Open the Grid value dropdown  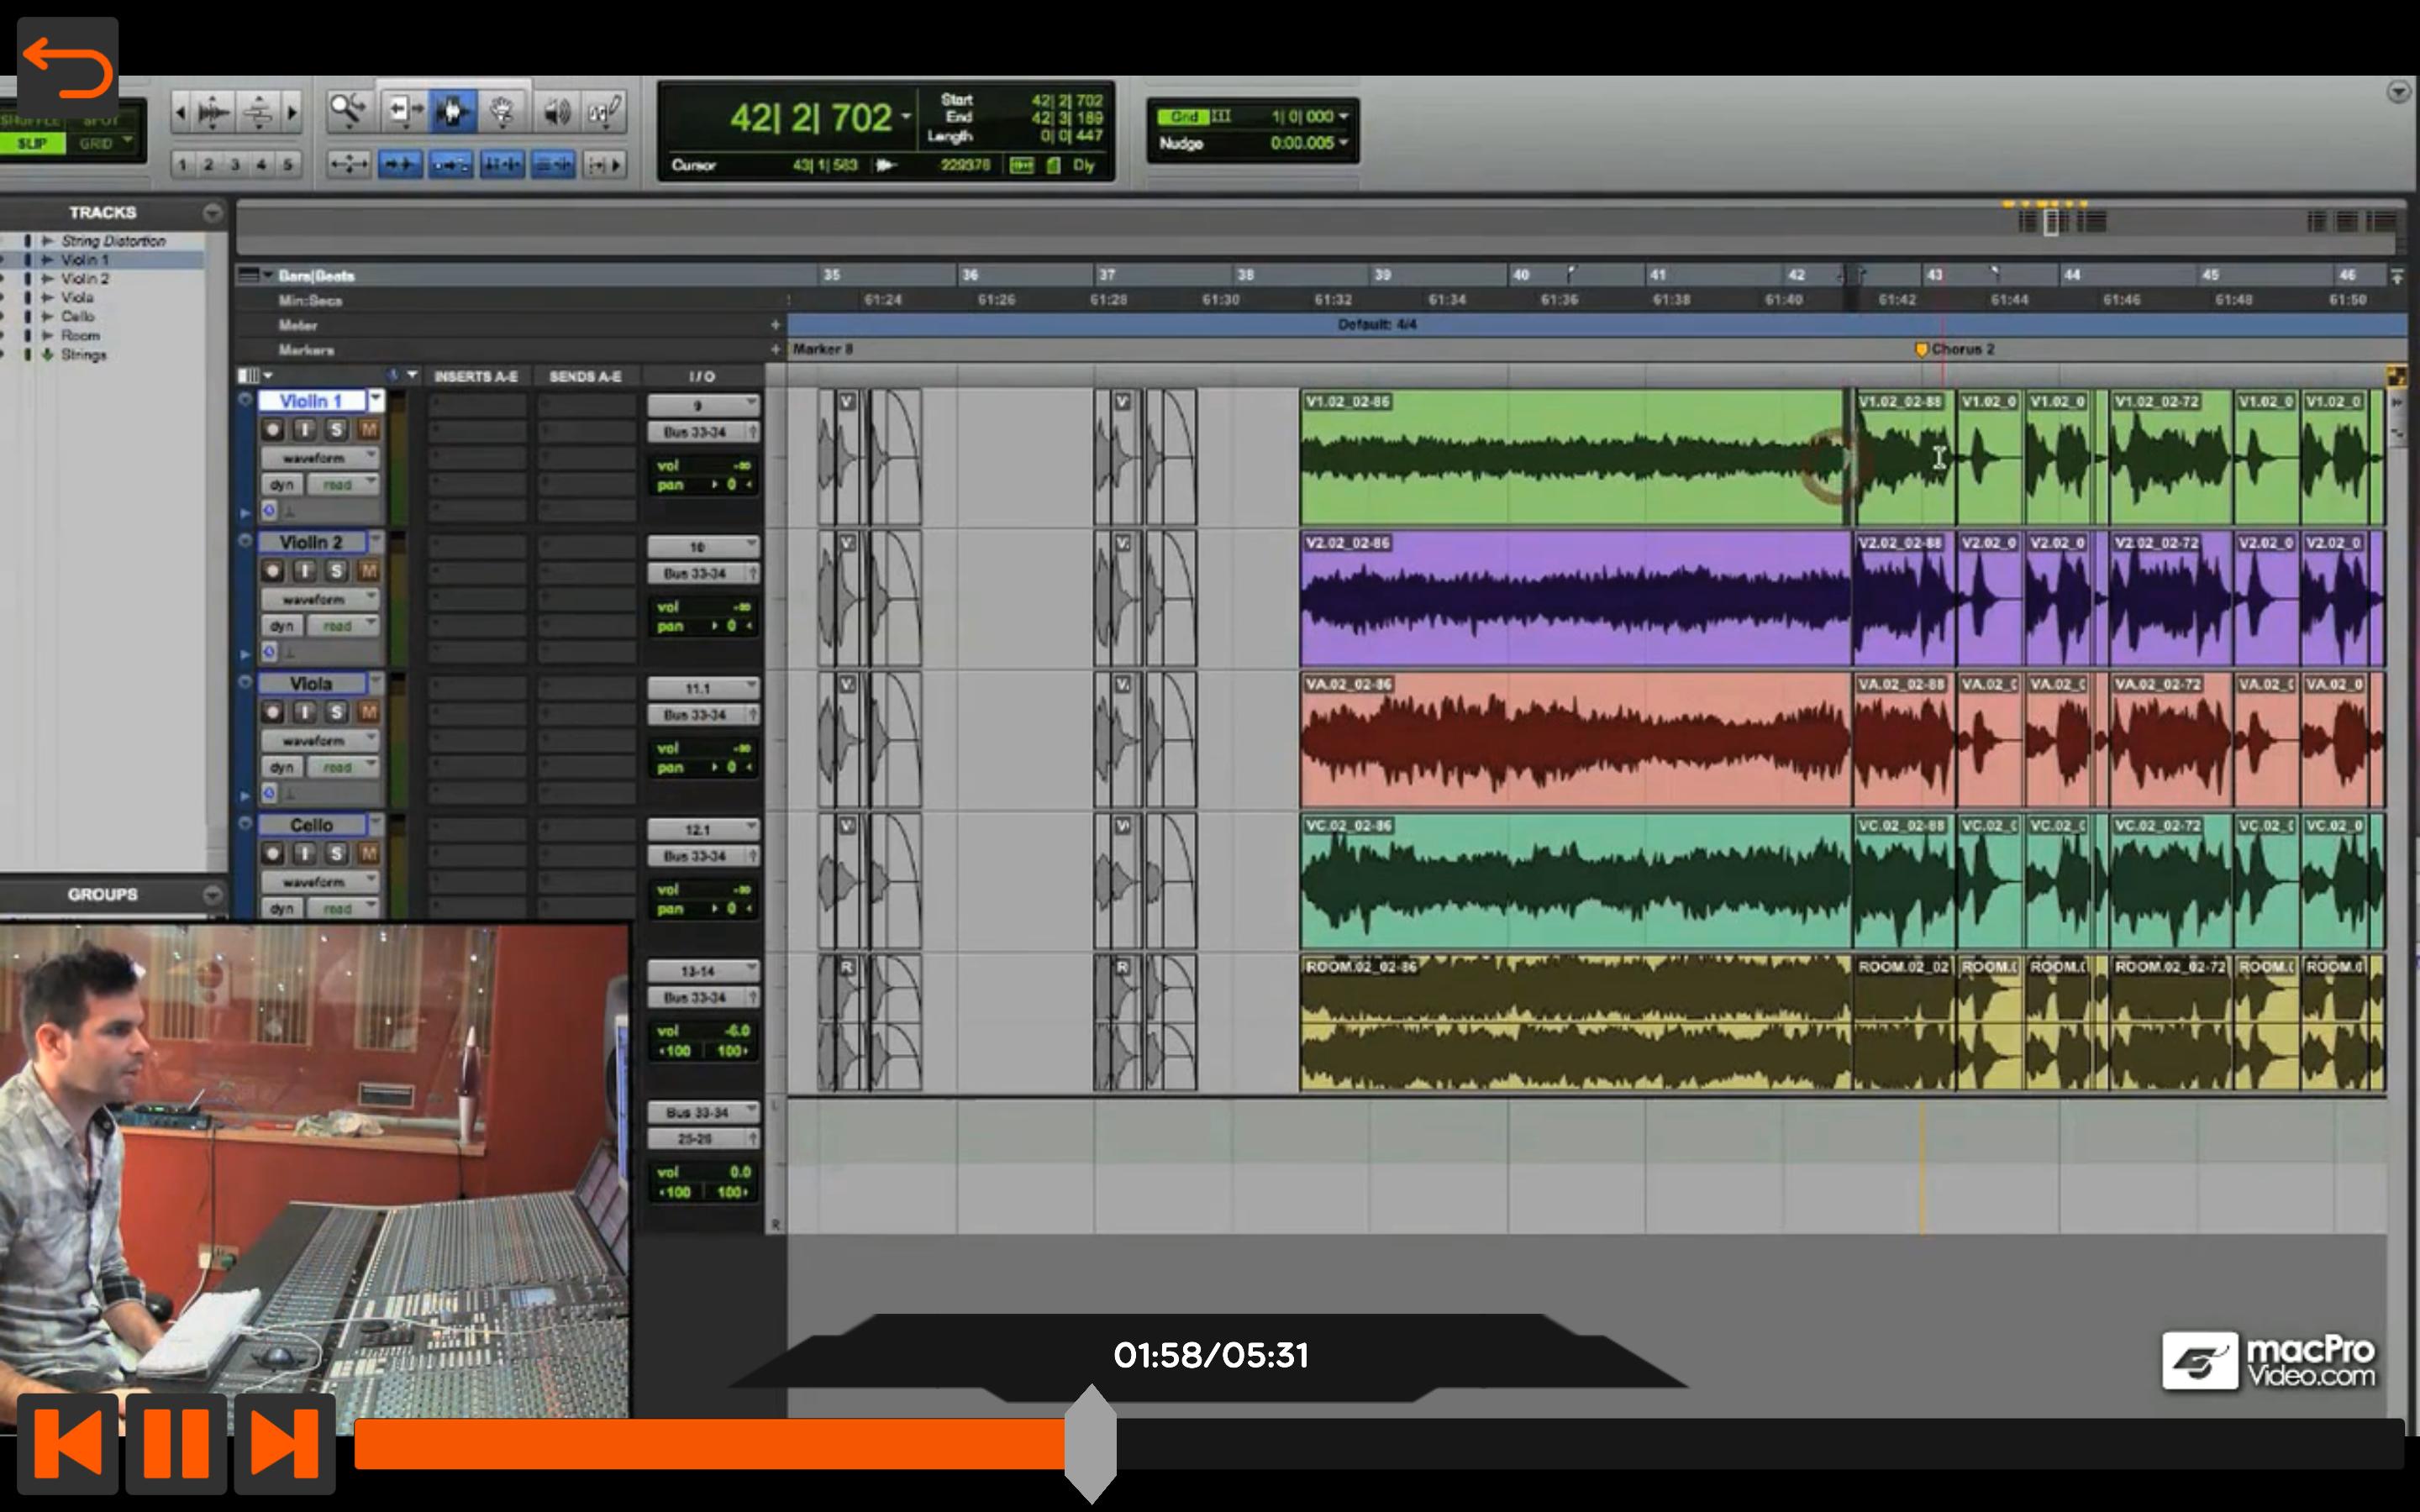1309,117
